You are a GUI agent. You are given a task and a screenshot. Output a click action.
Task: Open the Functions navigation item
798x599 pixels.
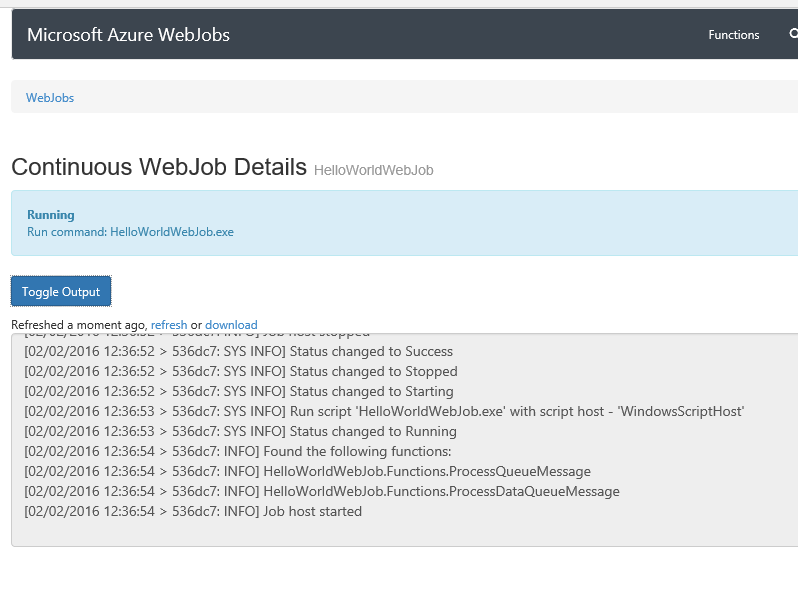(x=733, y=35)
